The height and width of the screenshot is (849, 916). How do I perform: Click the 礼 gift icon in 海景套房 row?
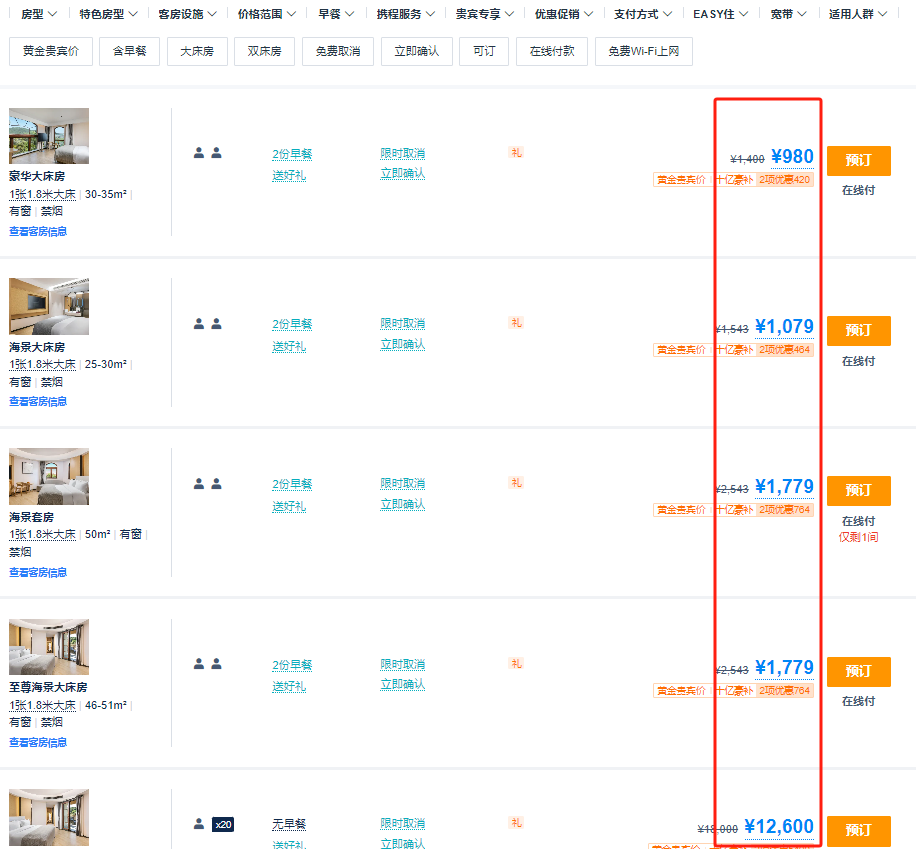coord(516,483)
